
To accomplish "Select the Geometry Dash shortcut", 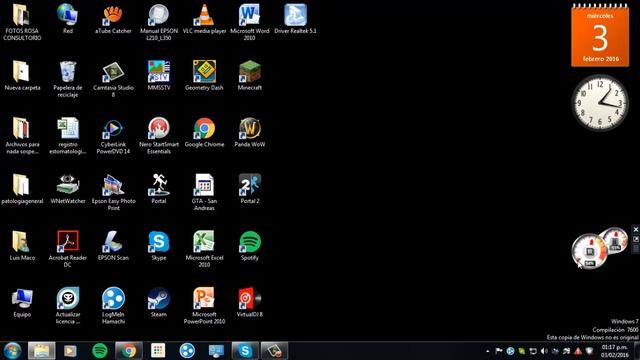I will coord(204,76).
